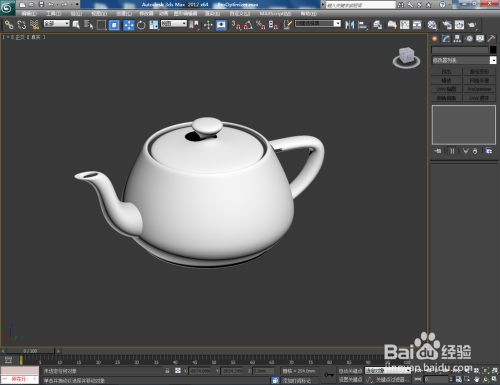Image resolution: width=500 pixels, height=385 pixels.
Task: Open the Group menu
Action: click(x=76, y=14)
